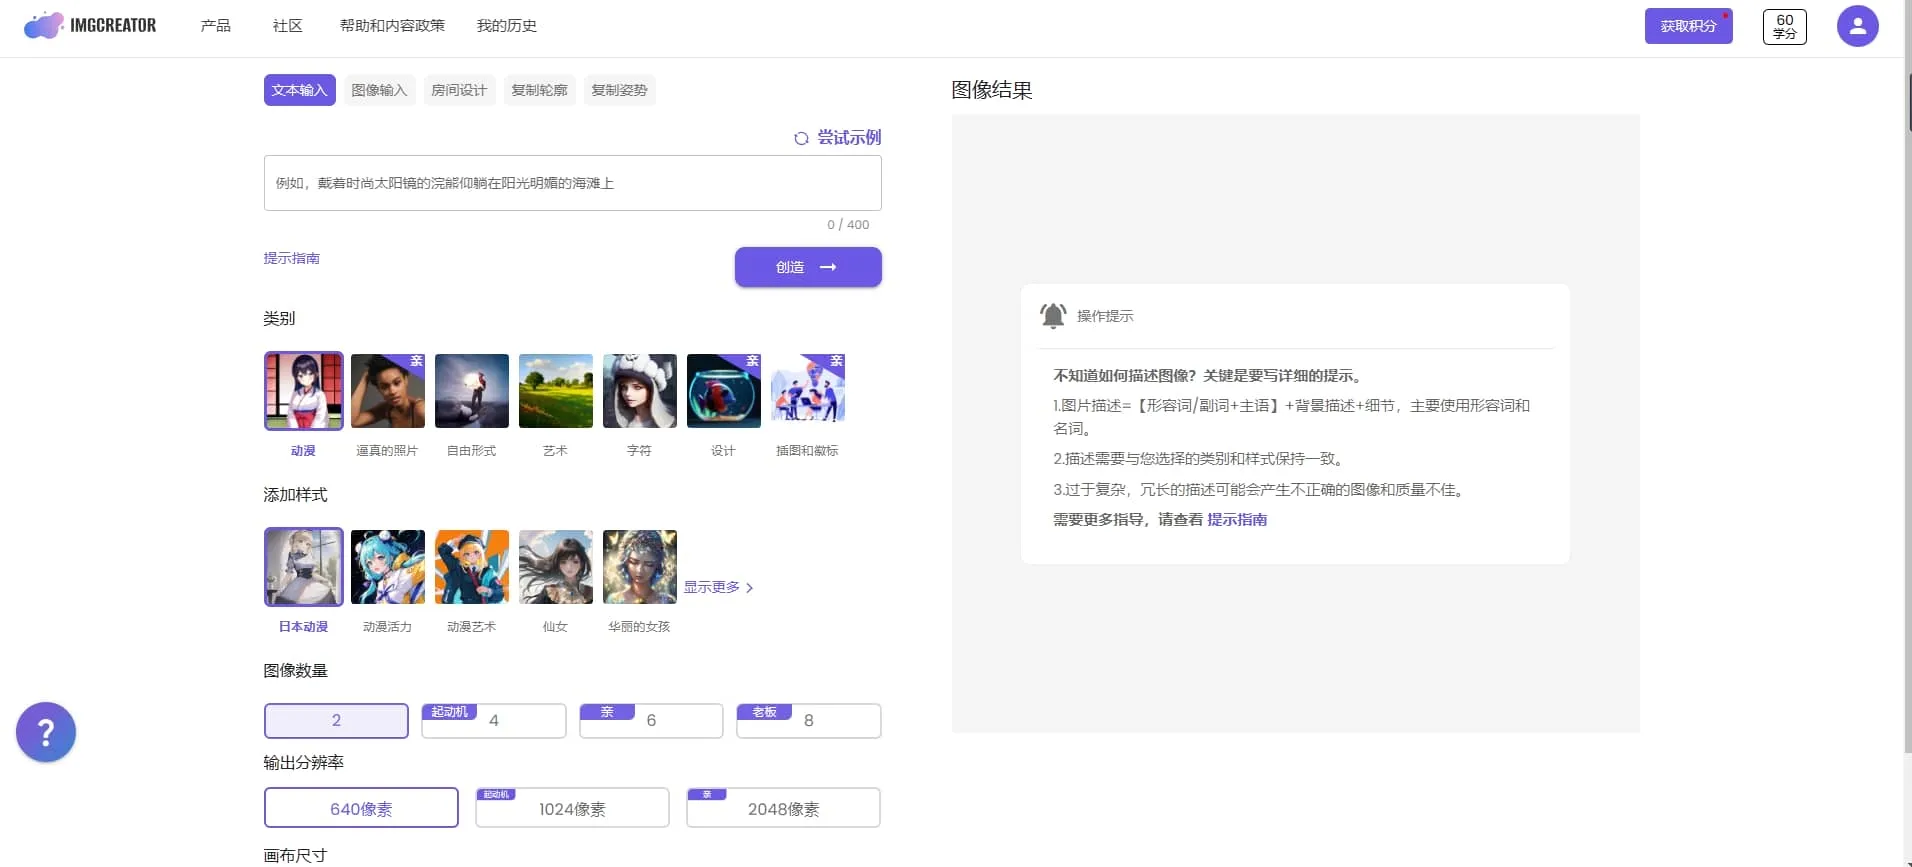Open the user profile avatar icon
Image resolution: width=1912 pixels, height=867 pixels.
click(1857, 26)
